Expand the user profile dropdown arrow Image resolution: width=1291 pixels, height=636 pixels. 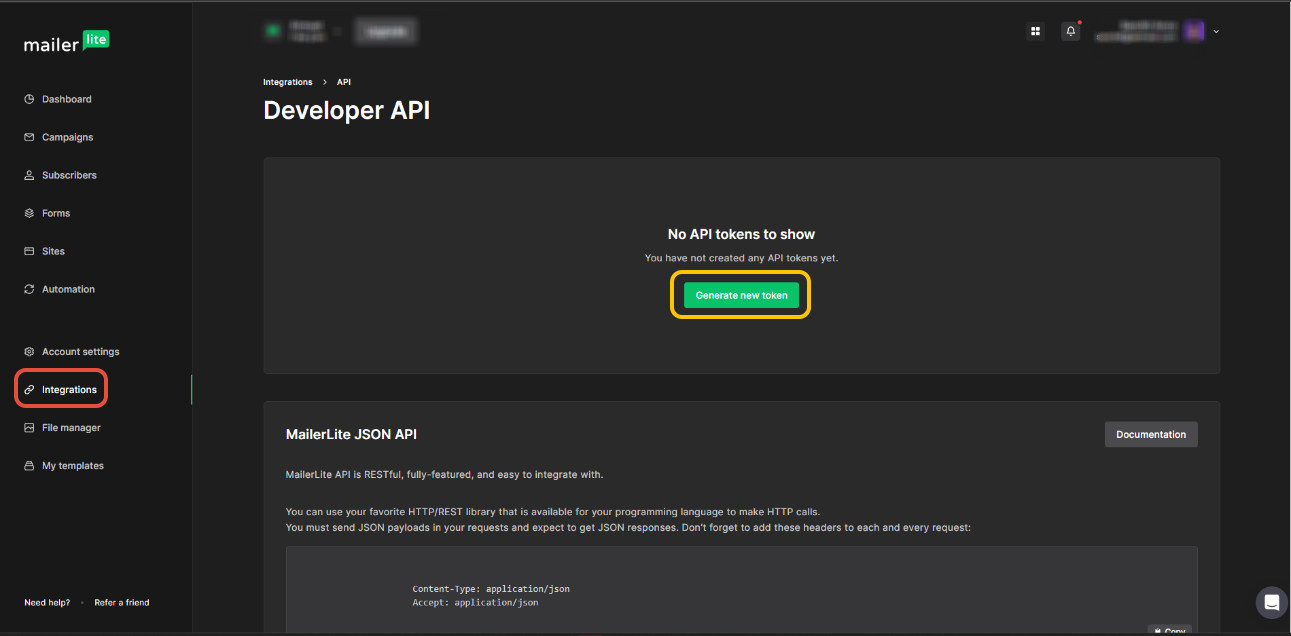point(1216,31)
